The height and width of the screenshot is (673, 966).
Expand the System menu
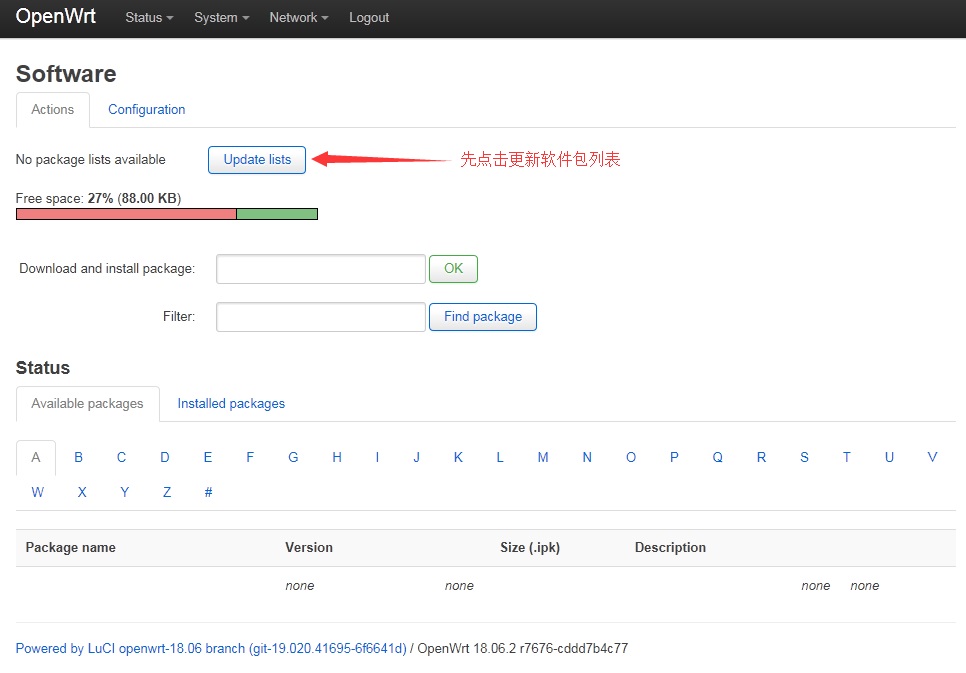pyautogui.click(x=222, y=18)
